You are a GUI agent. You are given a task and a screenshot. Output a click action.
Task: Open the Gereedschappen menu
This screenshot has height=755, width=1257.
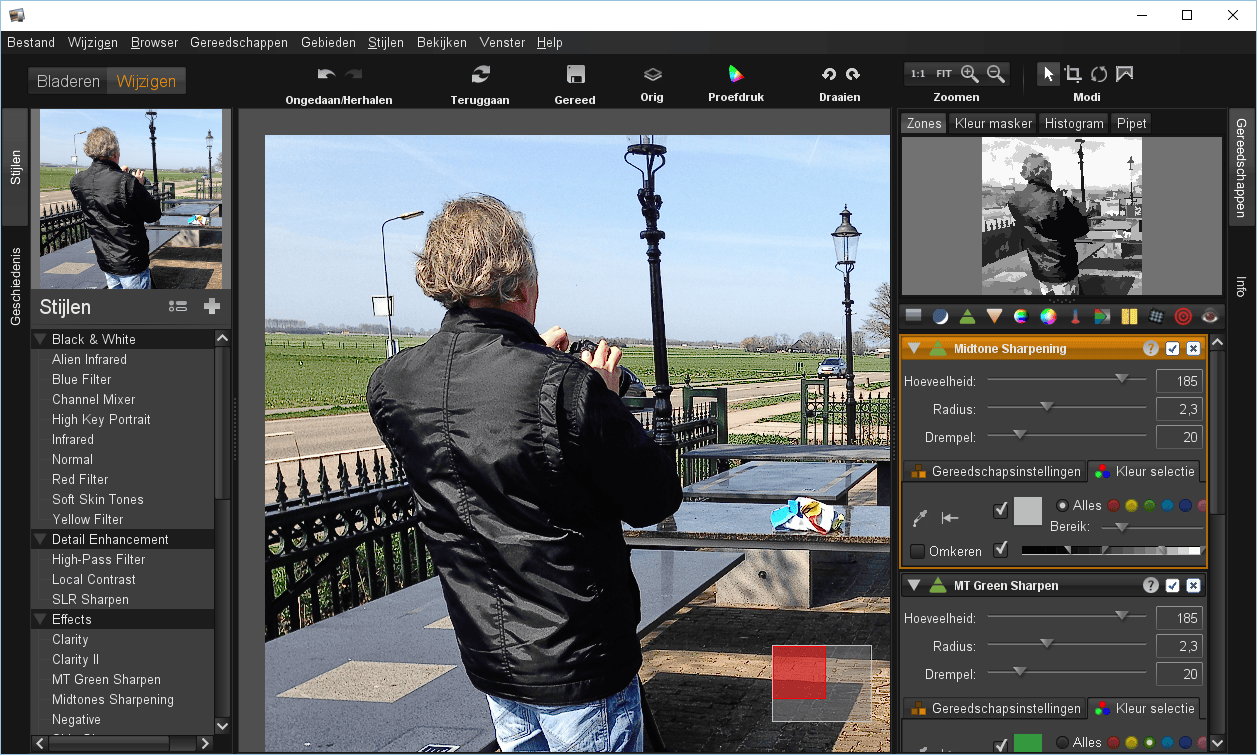238,42
